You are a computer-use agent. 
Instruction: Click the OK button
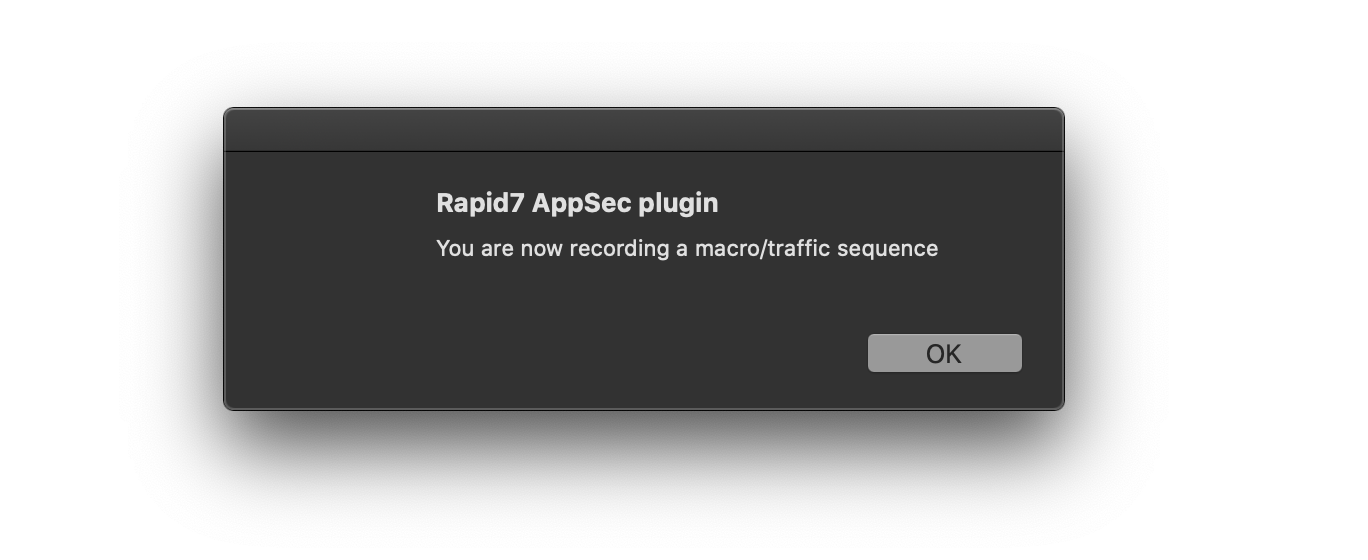[x=944, y=353]
